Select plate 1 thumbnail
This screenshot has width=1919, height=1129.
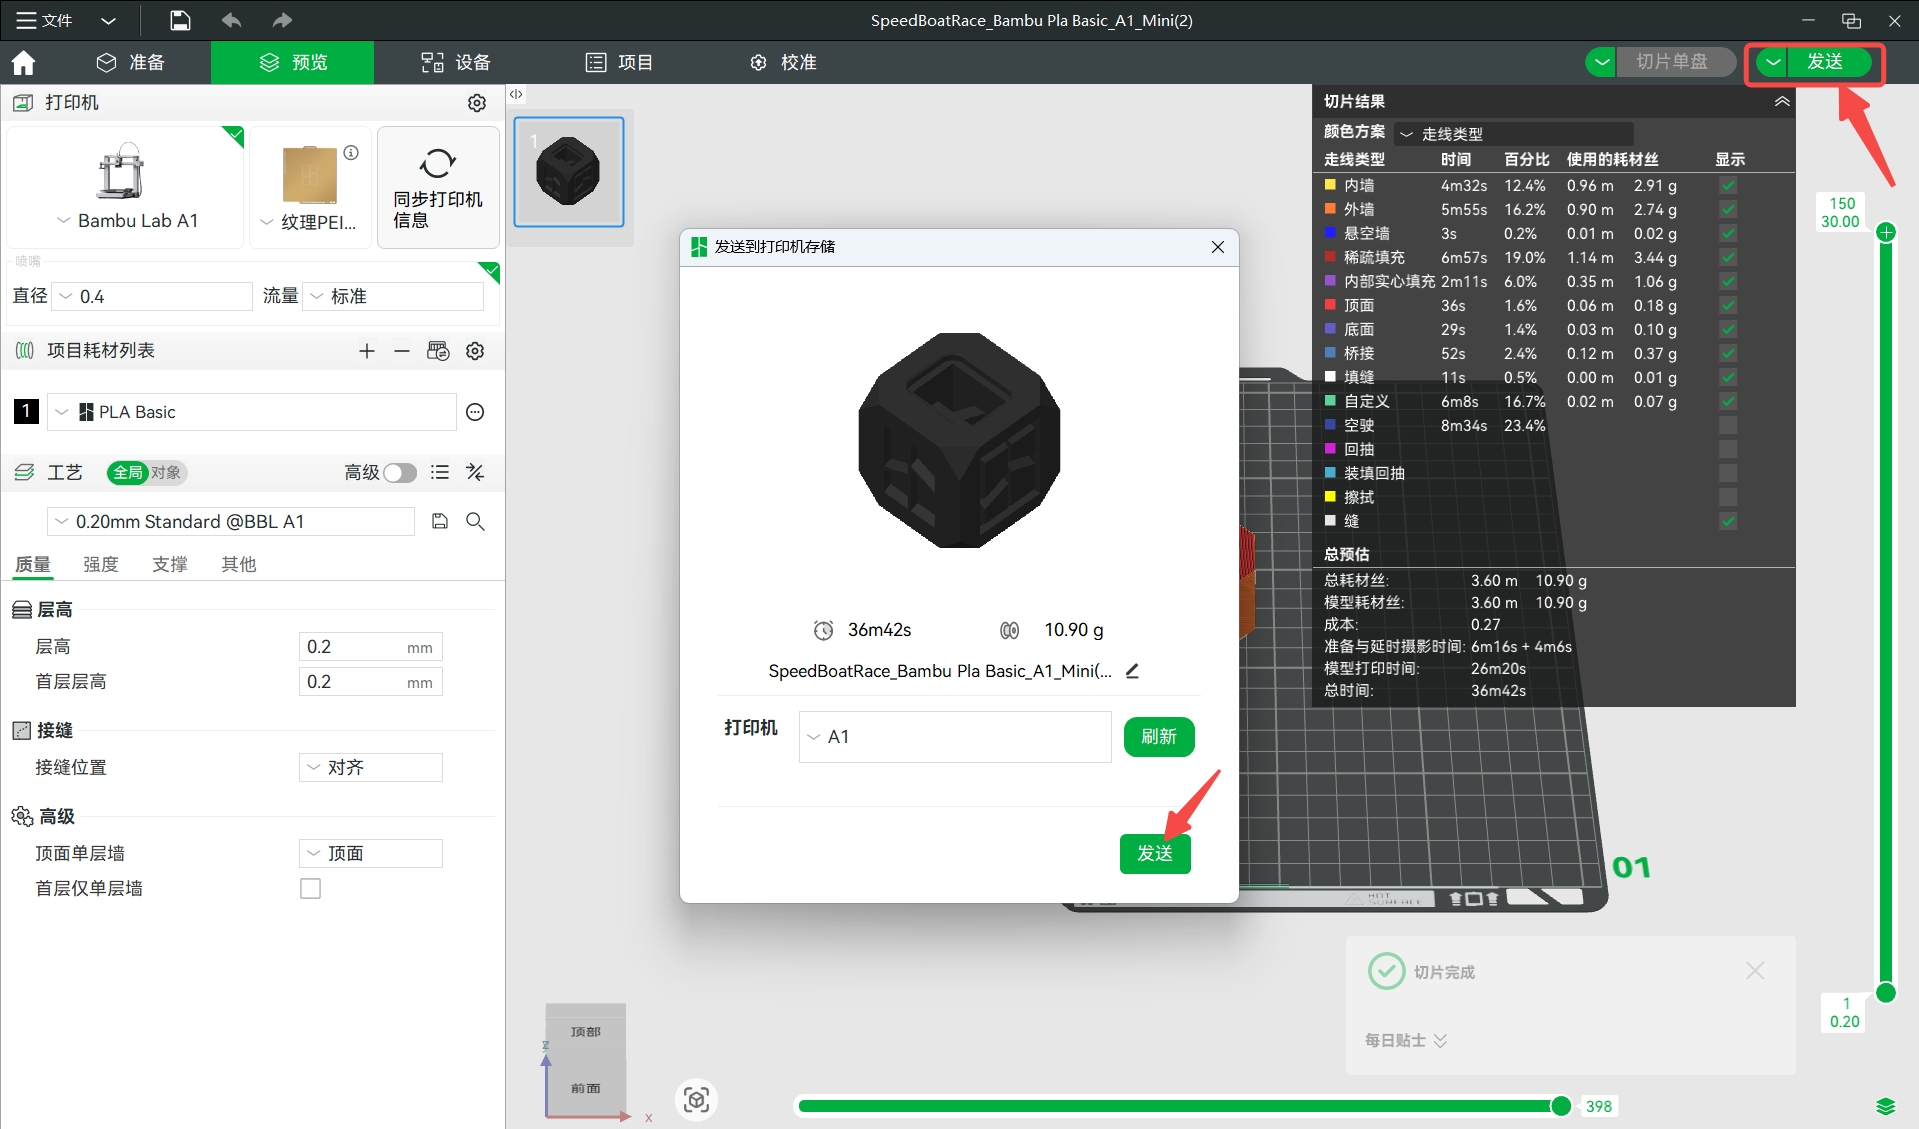[x=569, y=172]
